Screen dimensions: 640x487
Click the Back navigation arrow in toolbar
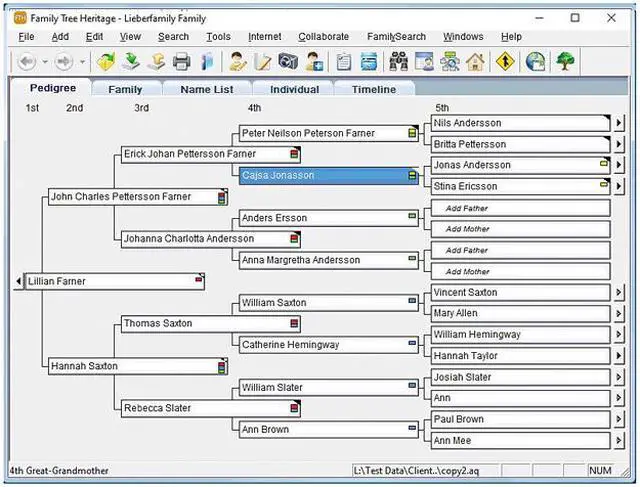tap(27, 62)
